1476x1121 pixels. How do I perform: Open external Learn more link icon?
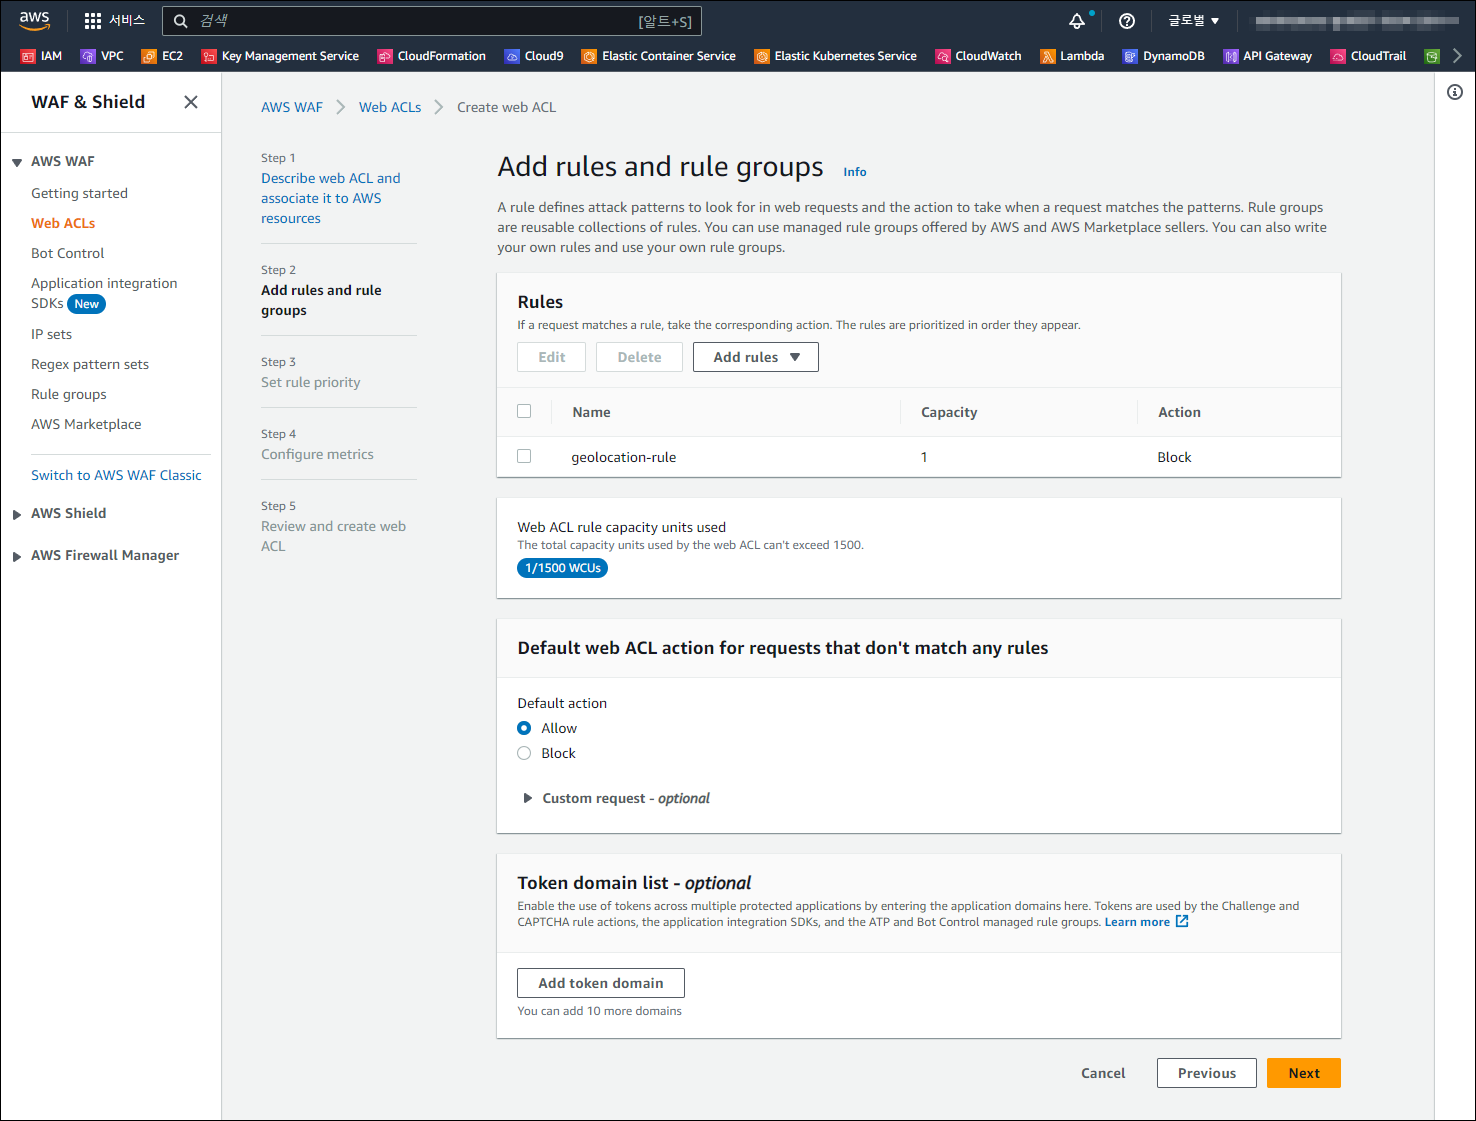tap(1182, 921)
